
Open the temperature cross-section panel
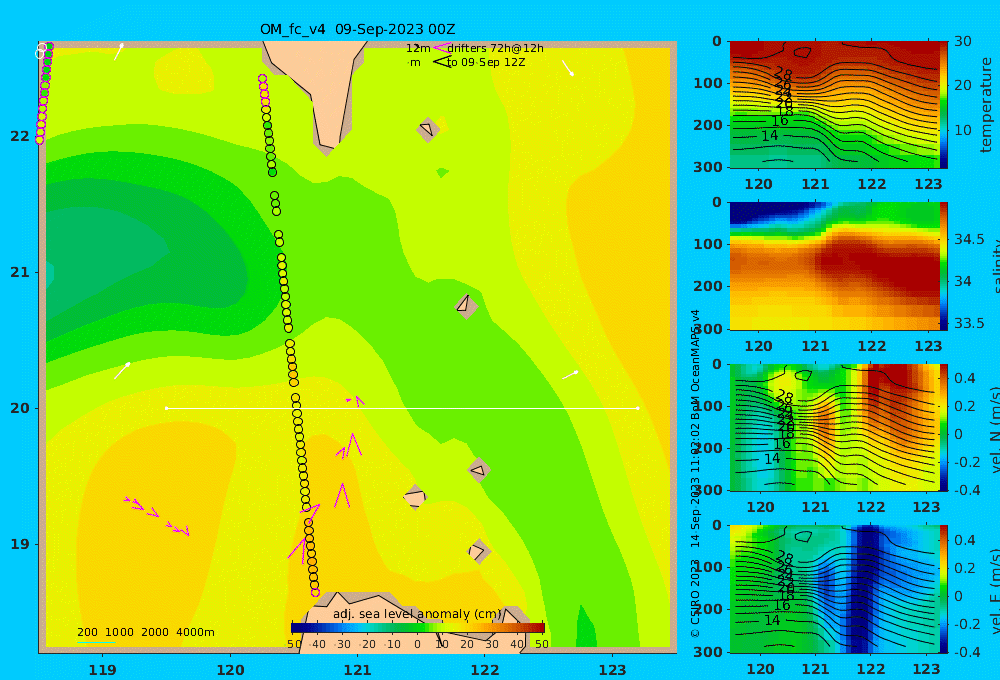point(834,105)
